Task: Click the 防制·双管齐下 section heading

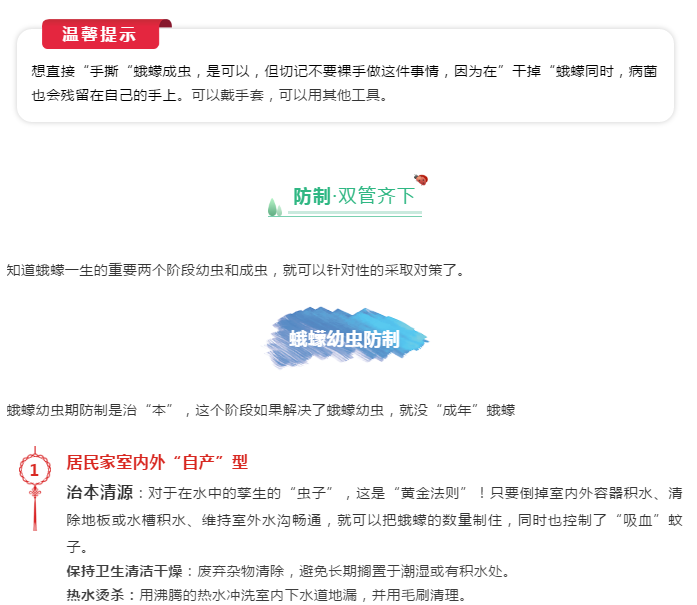Action: tap(354, 196)
